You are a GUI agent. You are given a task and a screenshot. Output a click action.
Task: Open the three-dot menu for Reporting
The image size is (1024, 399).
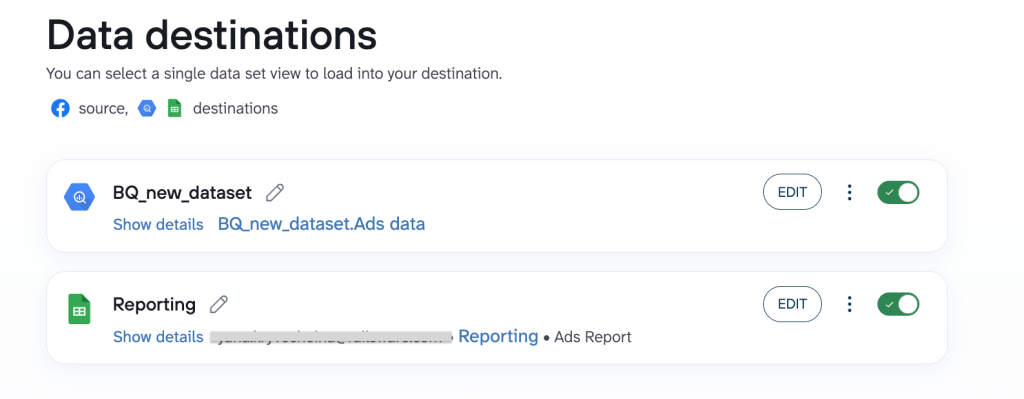(x=849, y=304)
